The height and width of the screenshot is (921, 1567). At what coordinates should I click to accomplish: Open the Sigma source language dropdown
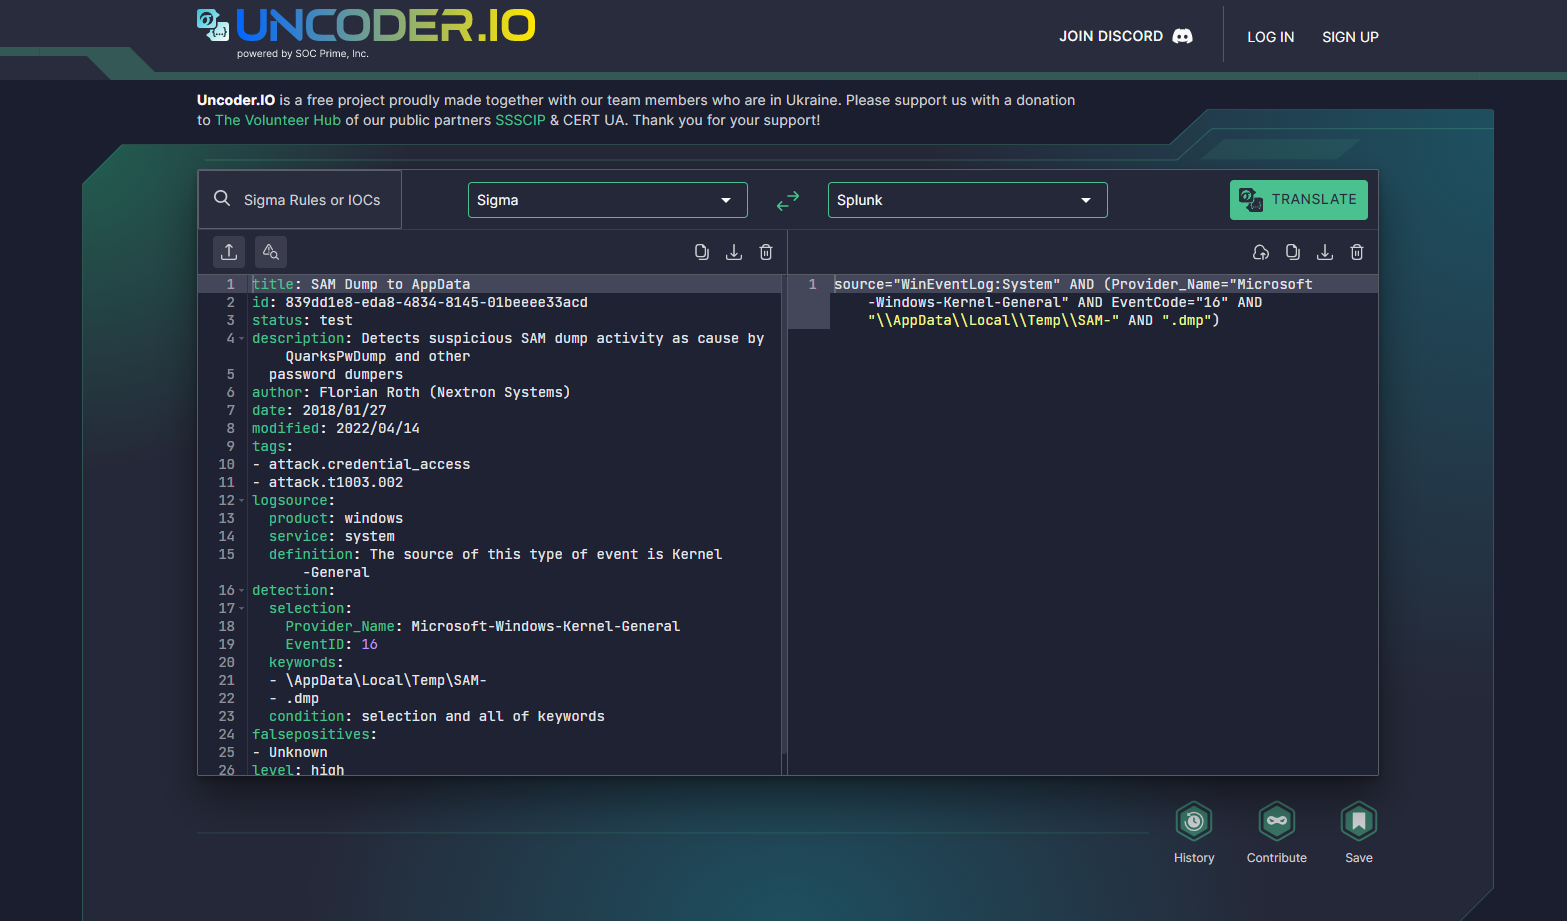click(x=608, y=200)
